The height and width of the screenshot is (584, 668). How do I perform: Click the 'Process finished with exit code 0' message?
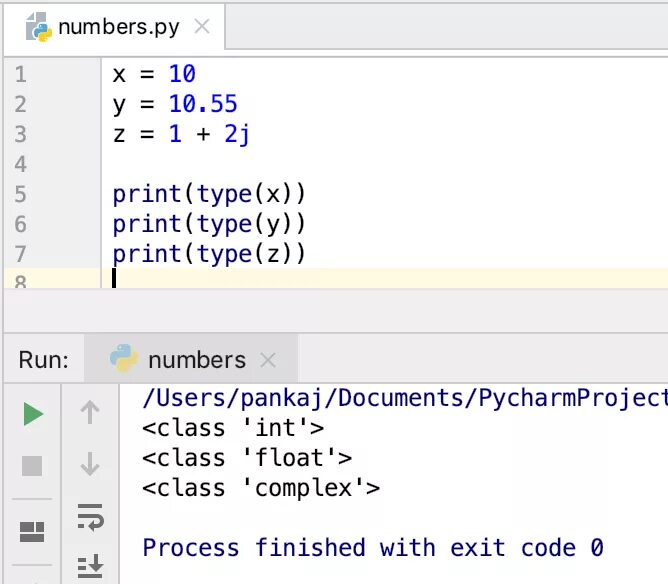coord(373,548)
